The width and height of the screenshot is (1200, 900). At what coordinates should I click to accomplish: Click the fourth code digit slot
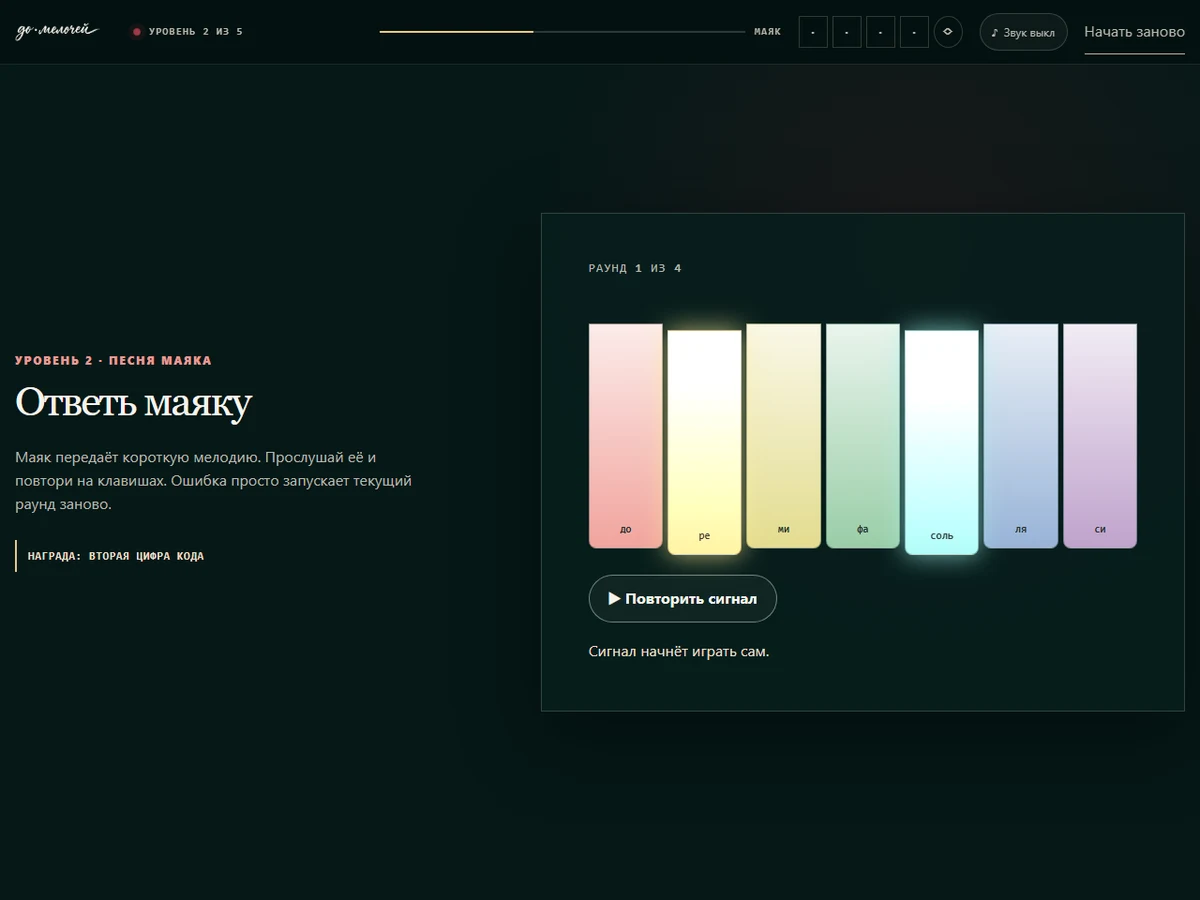click(x=915, y=32)
